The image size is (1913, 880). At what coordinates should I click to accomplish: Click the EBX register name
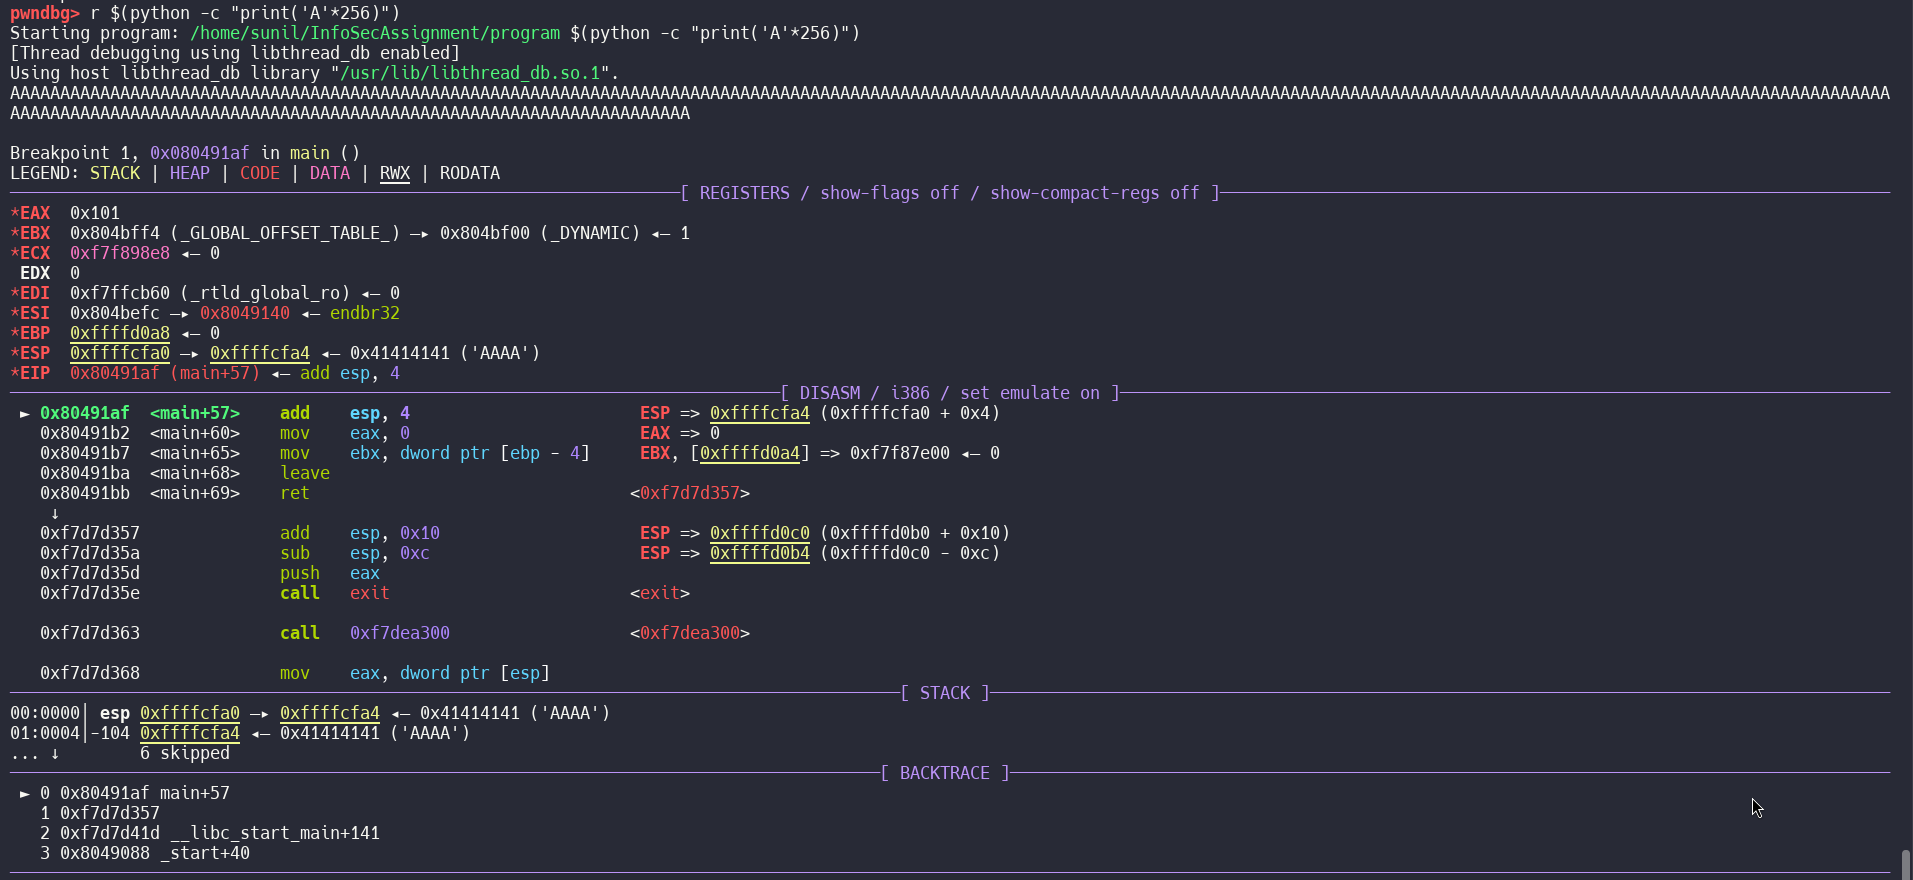[x=35, y=233]
